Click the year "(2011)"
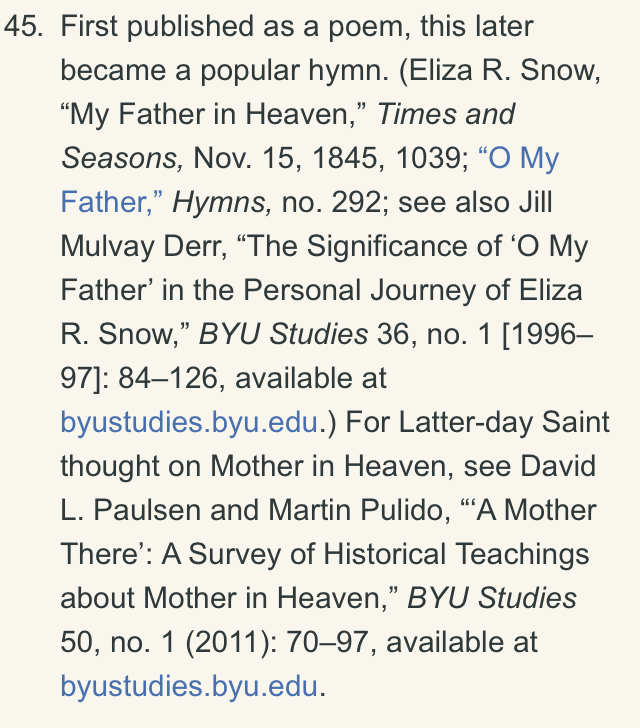640x728 pixels. click(x=228, y=642)
